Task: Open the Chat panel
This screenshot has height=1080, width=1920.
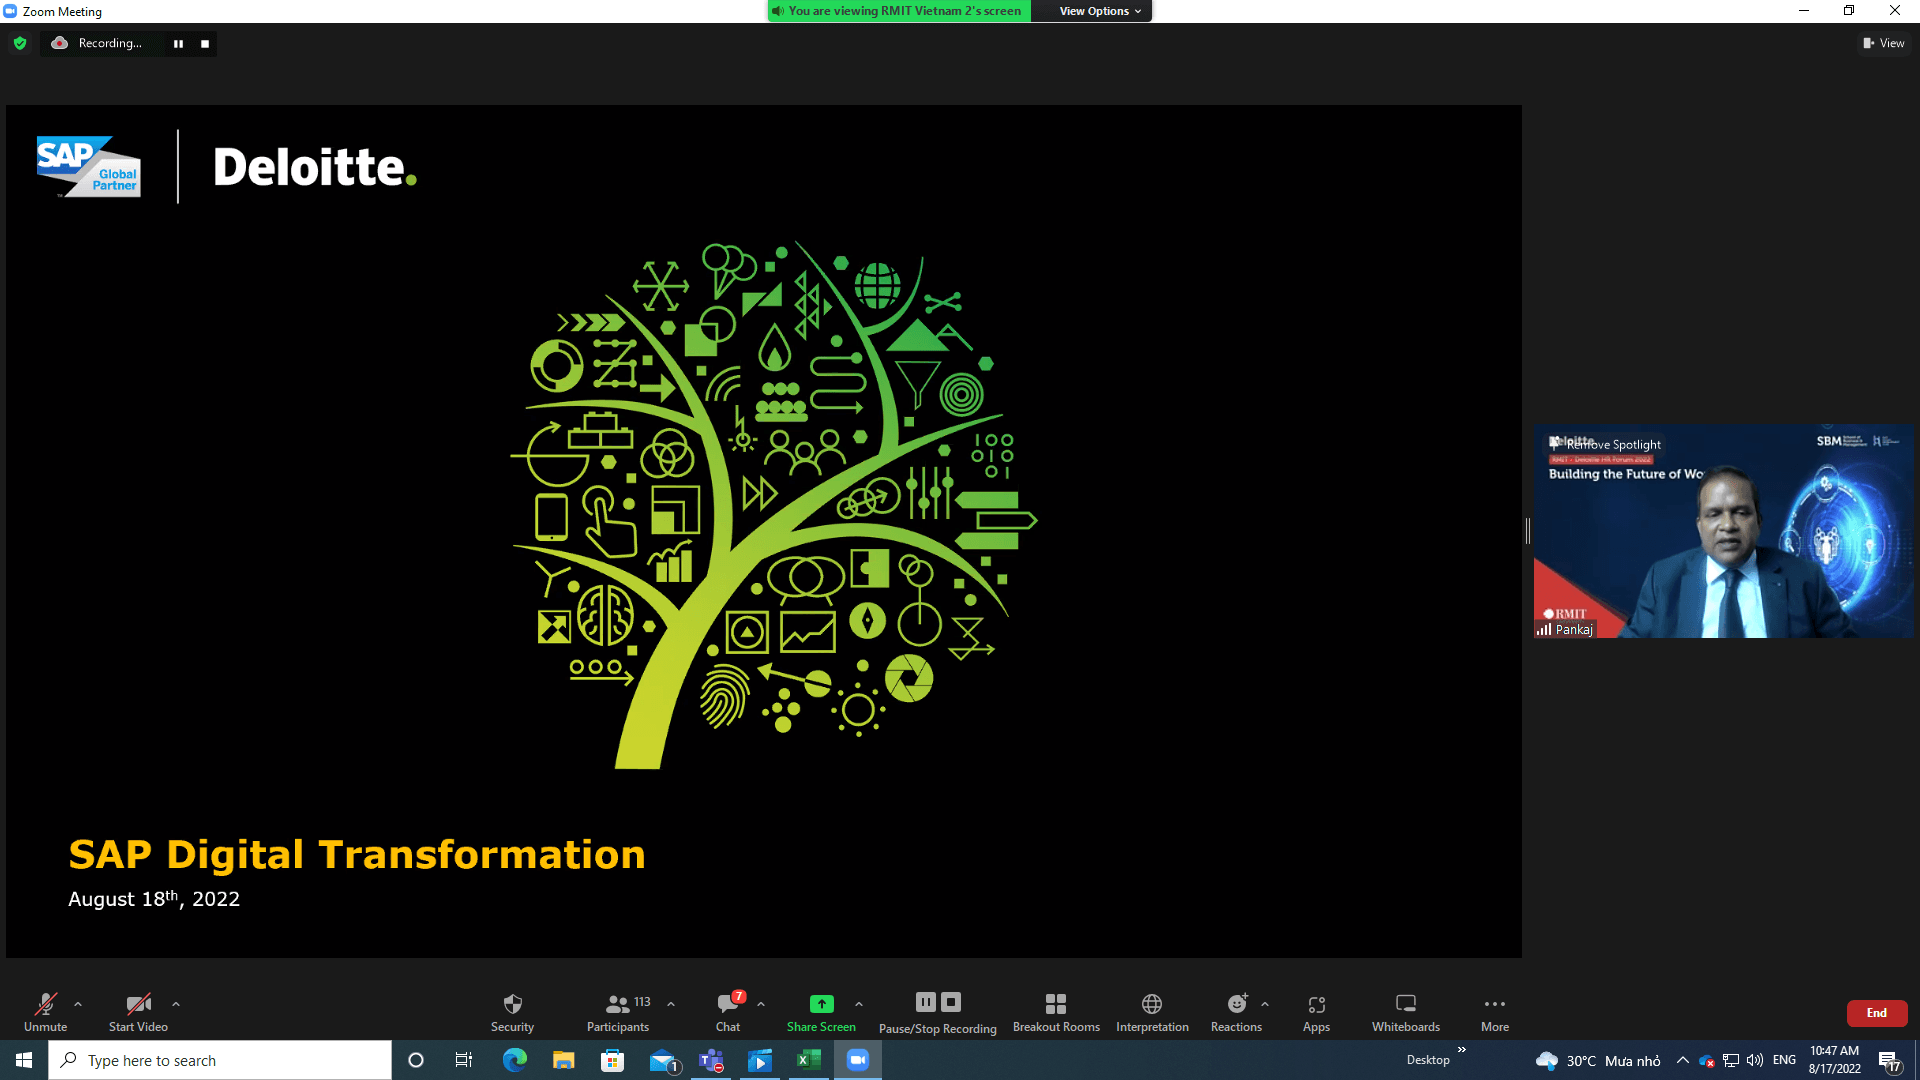Action: tap(728, 1012)
